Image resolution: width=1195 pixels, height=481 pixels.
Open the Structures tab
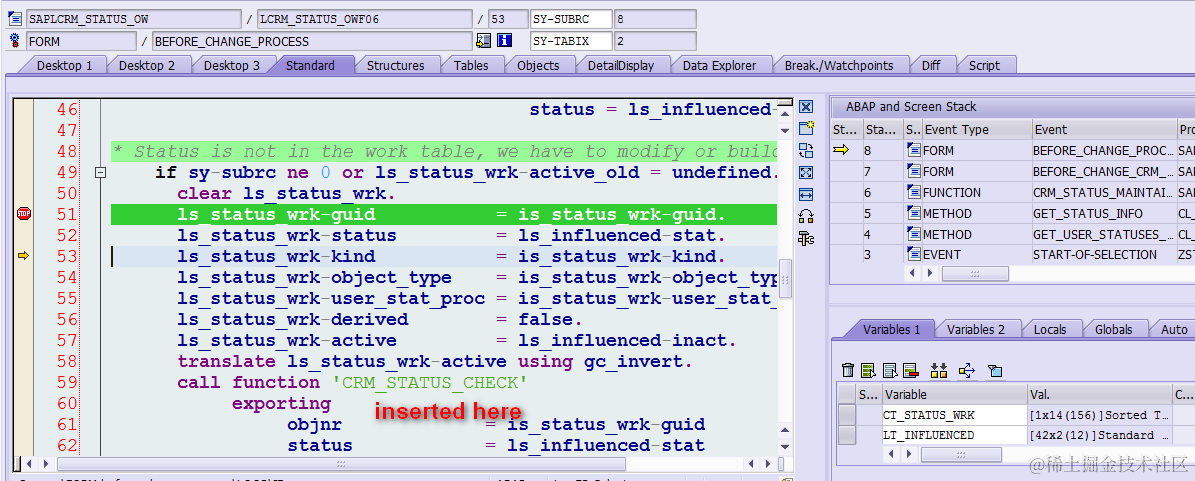point(396,66)
